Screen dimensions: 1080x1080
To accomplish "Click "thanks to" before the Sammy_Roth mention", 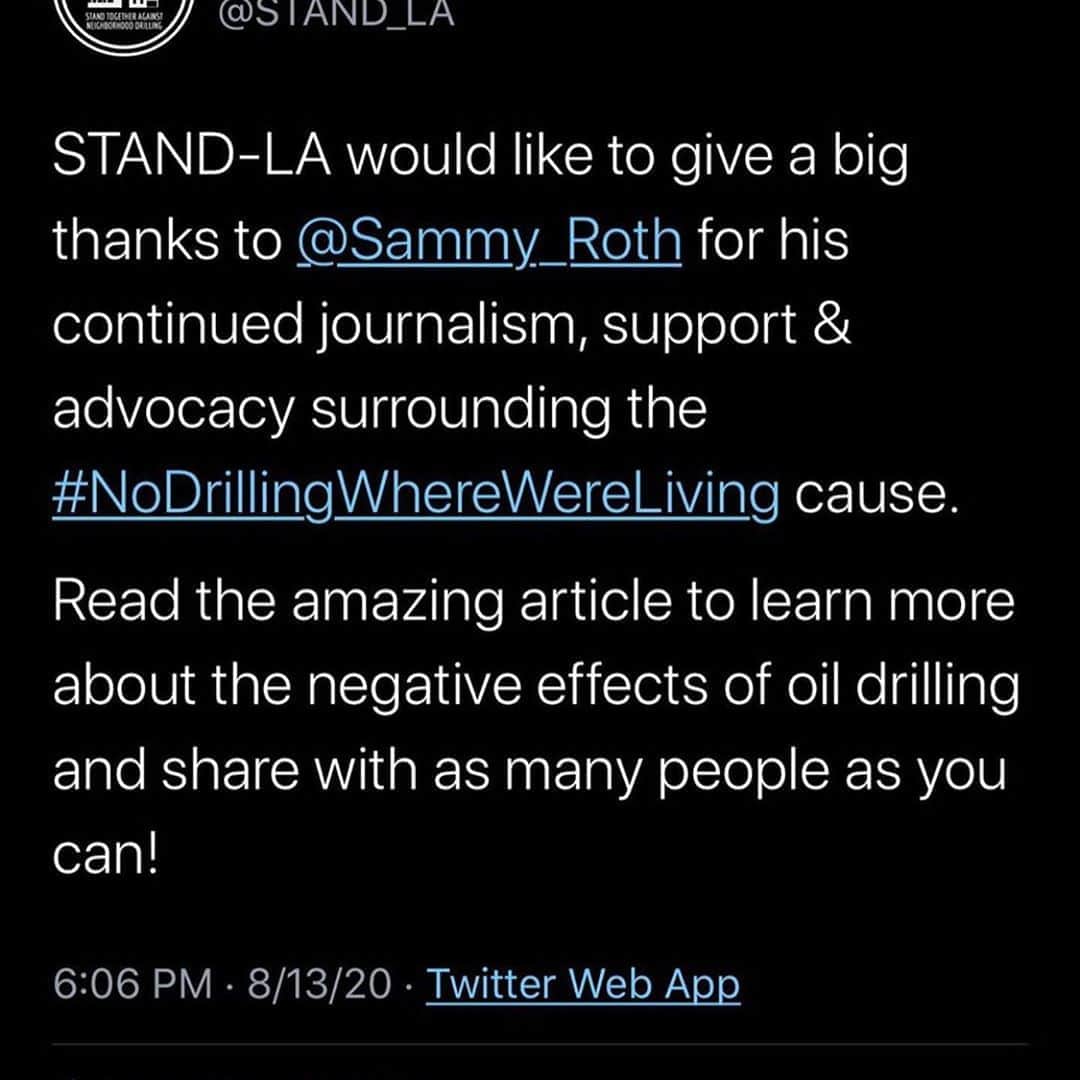I will coord(167,240).
